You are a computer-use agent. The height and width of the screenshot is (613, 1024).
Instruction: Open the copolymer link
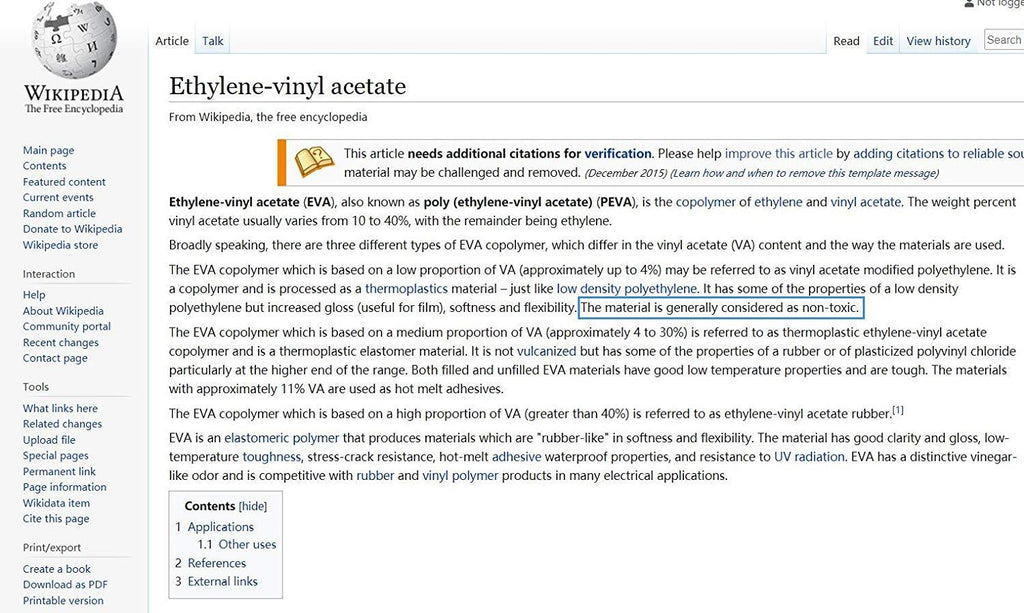click(705, 202)
